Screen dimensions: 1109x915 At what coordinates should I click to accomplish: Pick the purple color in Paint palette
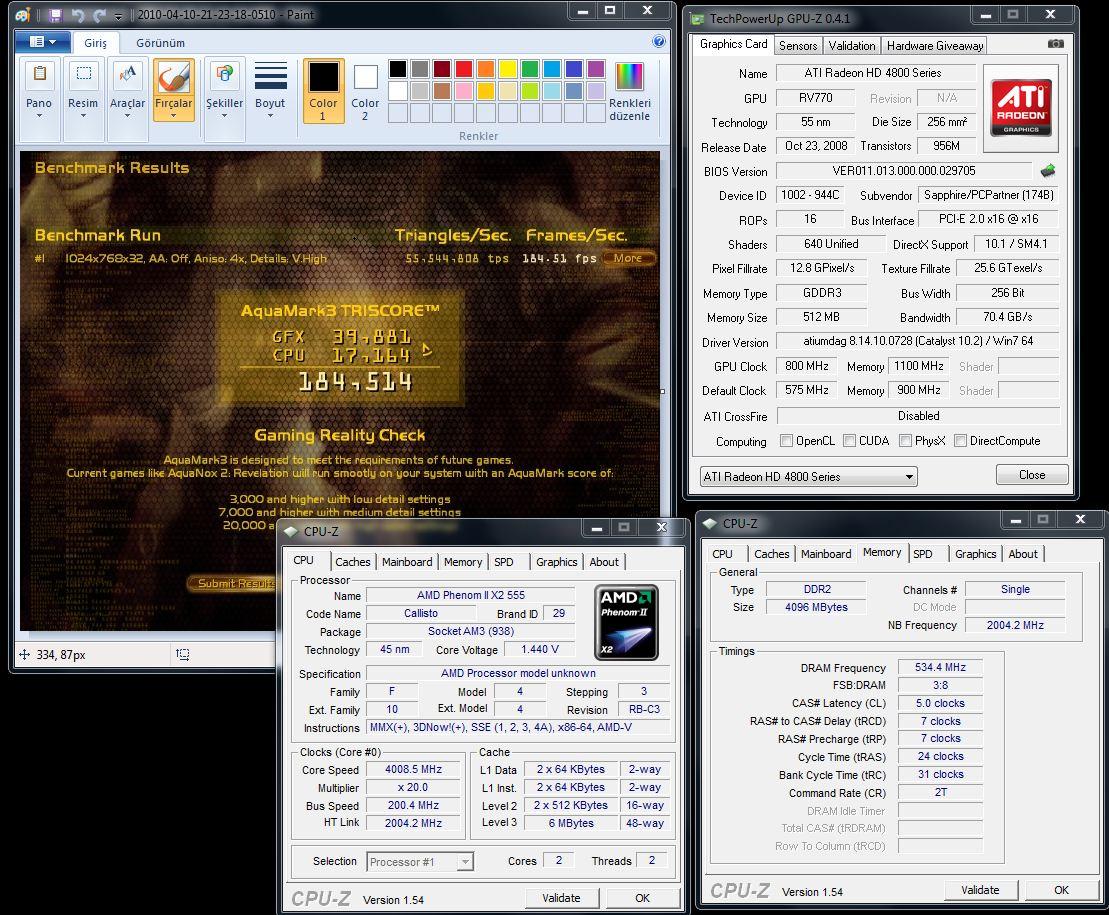click(x=596, y=69)
